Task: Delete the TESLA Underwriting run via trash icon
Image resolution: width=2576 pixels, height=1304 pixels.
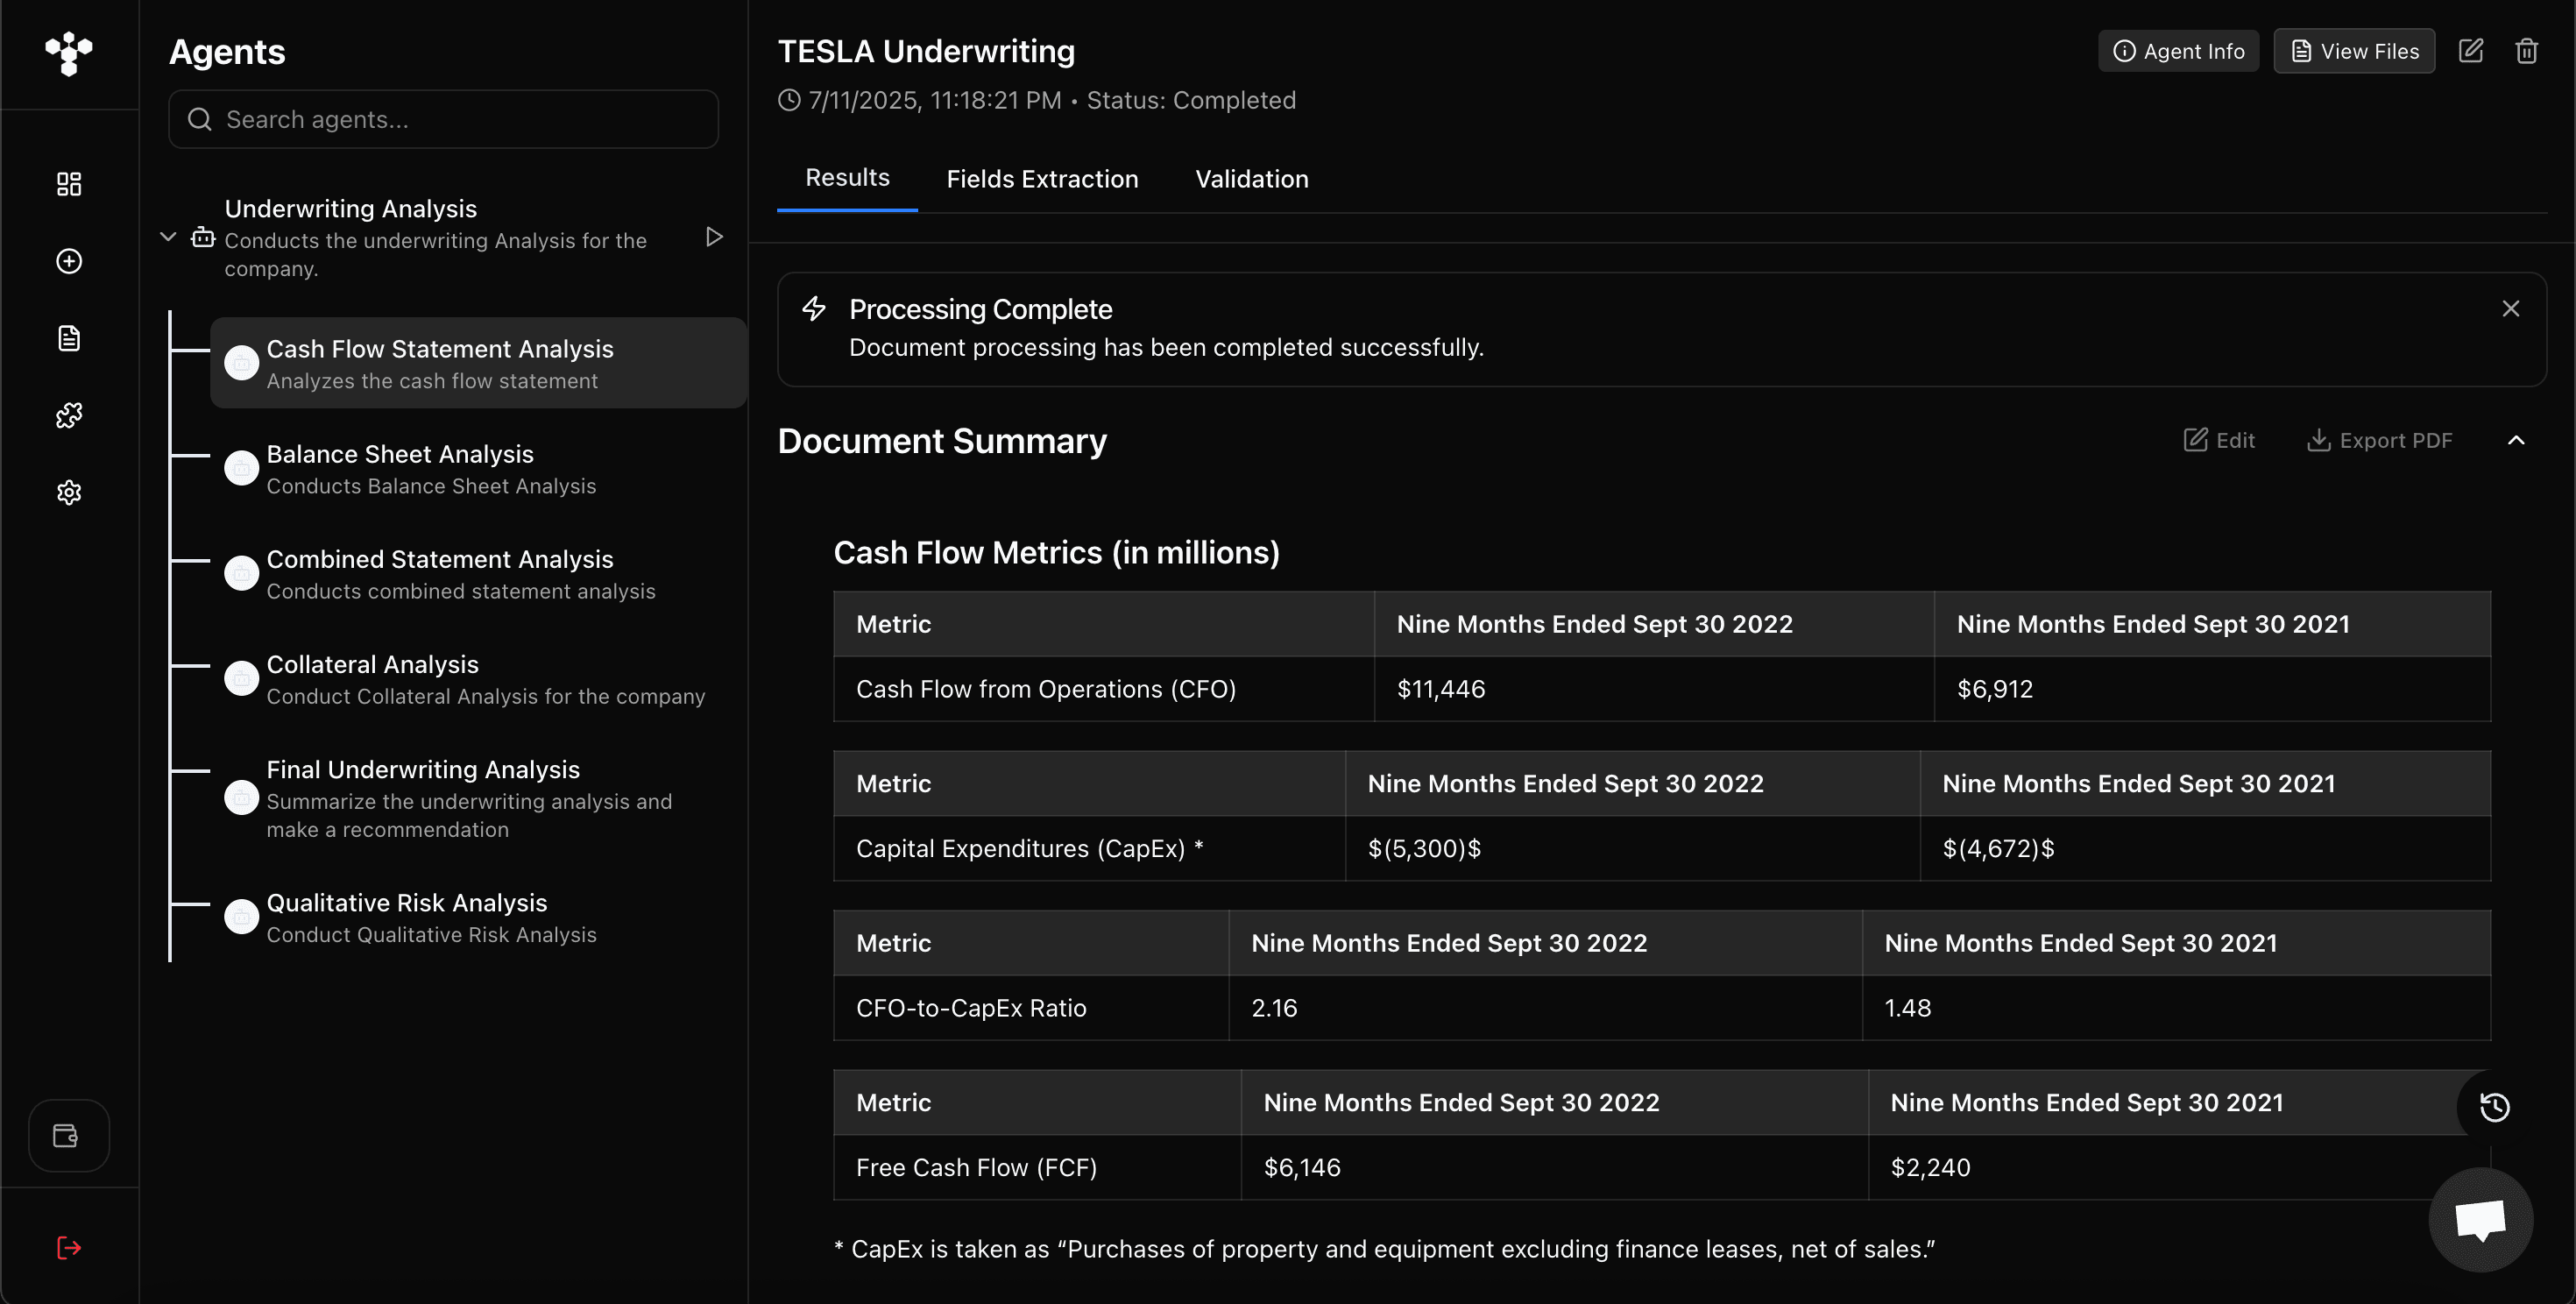Action: [x=2526, y=51]
